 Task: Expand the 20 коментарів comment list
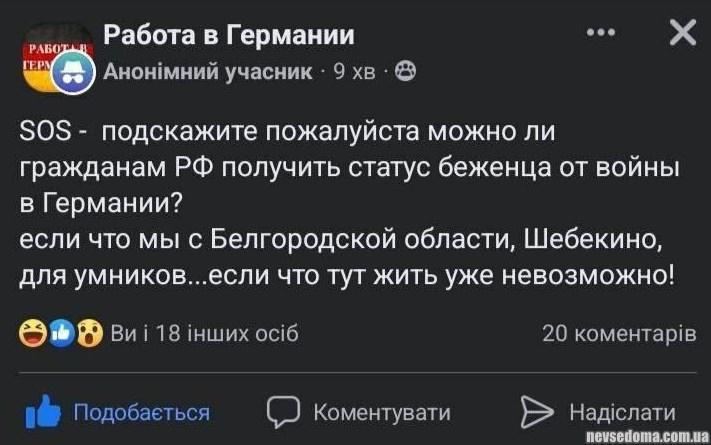click(x=618, y=334)
